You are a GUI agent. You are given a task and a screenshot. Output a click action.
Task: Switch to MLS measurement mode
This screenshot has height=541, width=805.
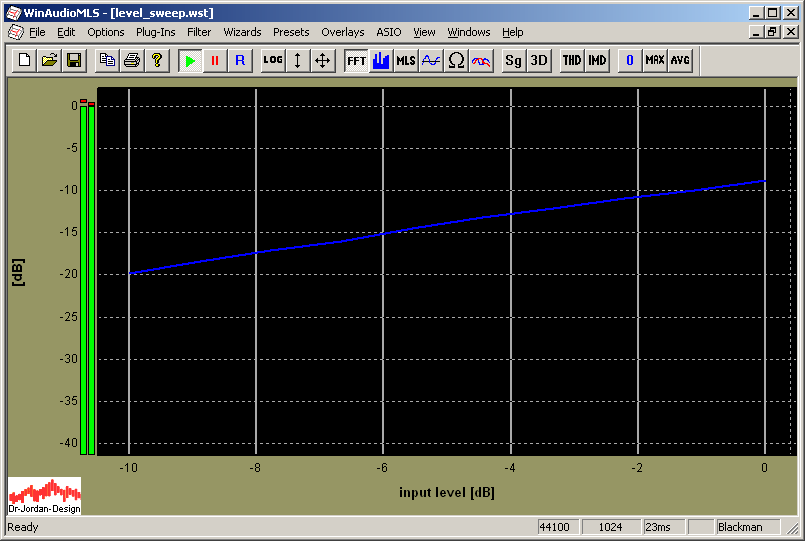(405, 60)
